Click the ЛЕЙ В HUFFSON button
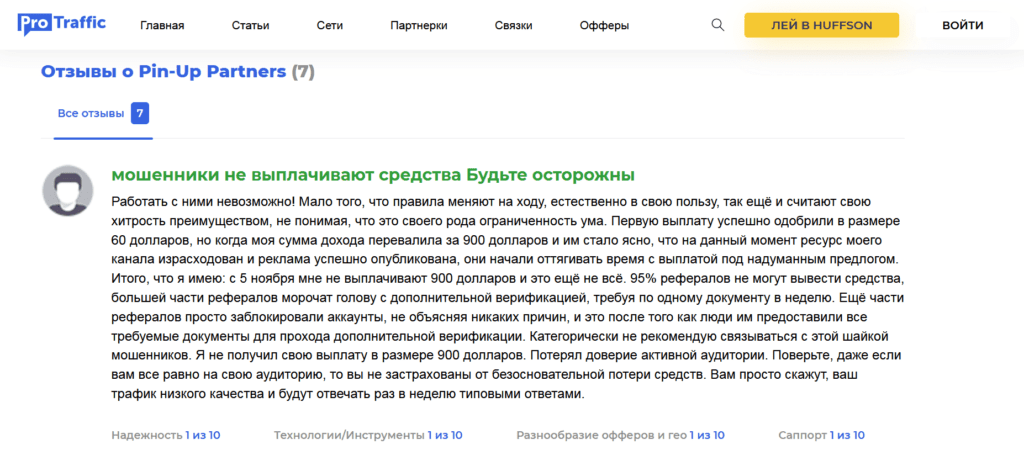Viewport: 1024px width, 450px height. (x=822, y=25)
